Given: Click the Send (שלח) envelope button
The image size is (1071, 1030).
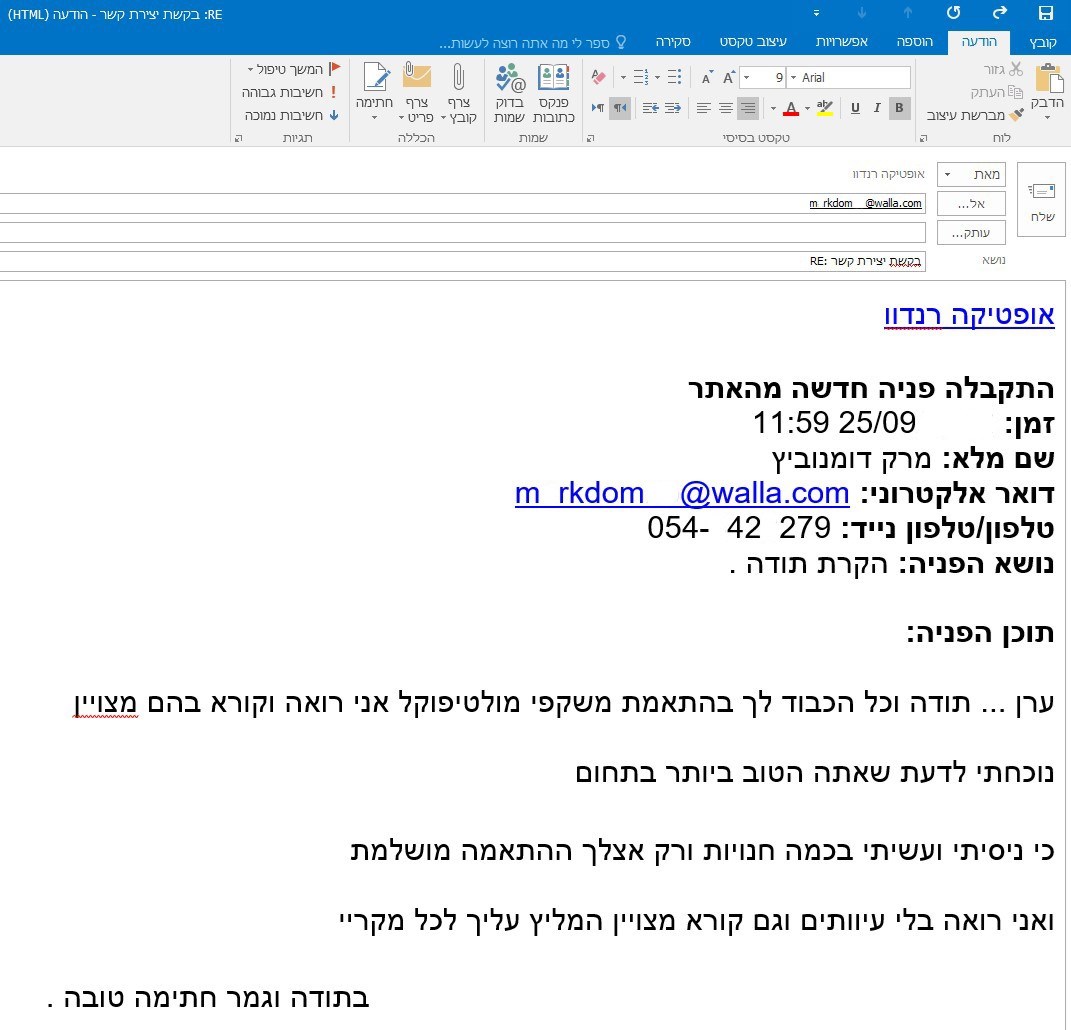Looking at the screenshot, I should (1042, 199).
